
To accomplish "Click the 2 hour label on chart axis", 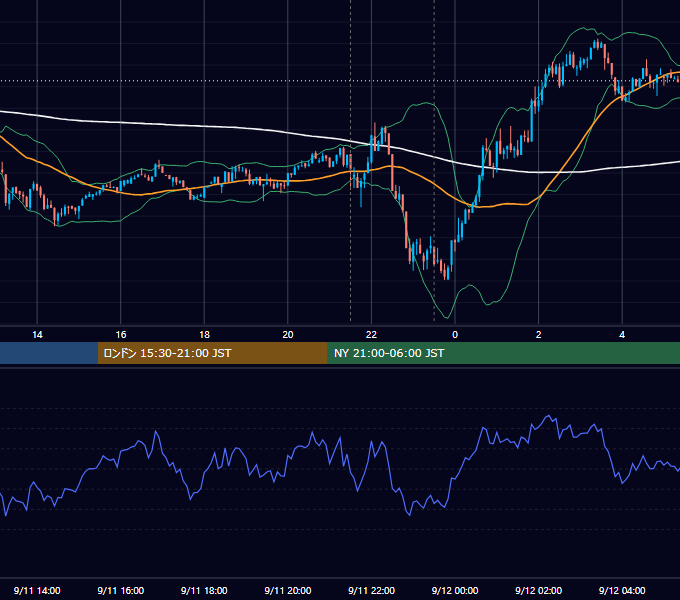I will (539, 335).
